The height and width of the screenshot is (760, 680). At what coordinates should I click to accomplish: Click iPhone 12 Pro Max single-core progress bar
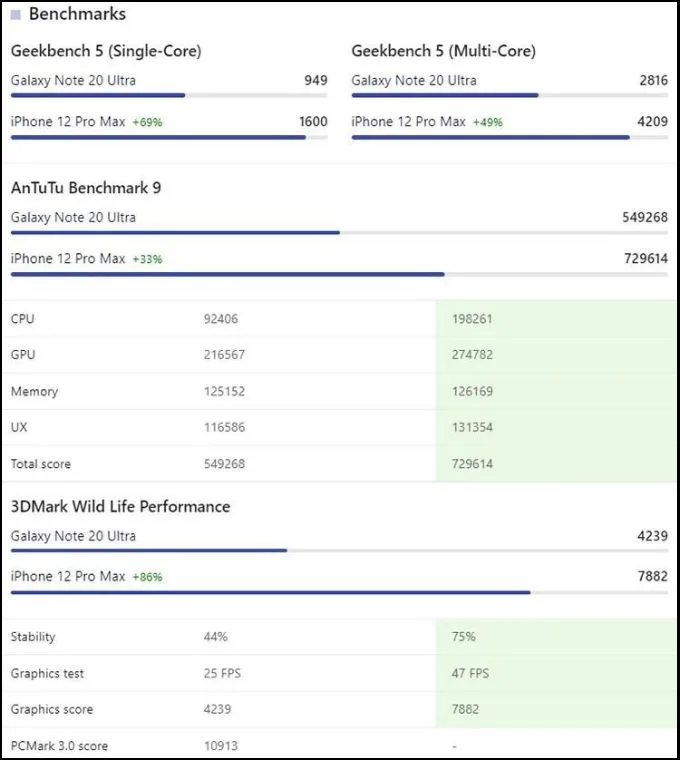[169, 137]
